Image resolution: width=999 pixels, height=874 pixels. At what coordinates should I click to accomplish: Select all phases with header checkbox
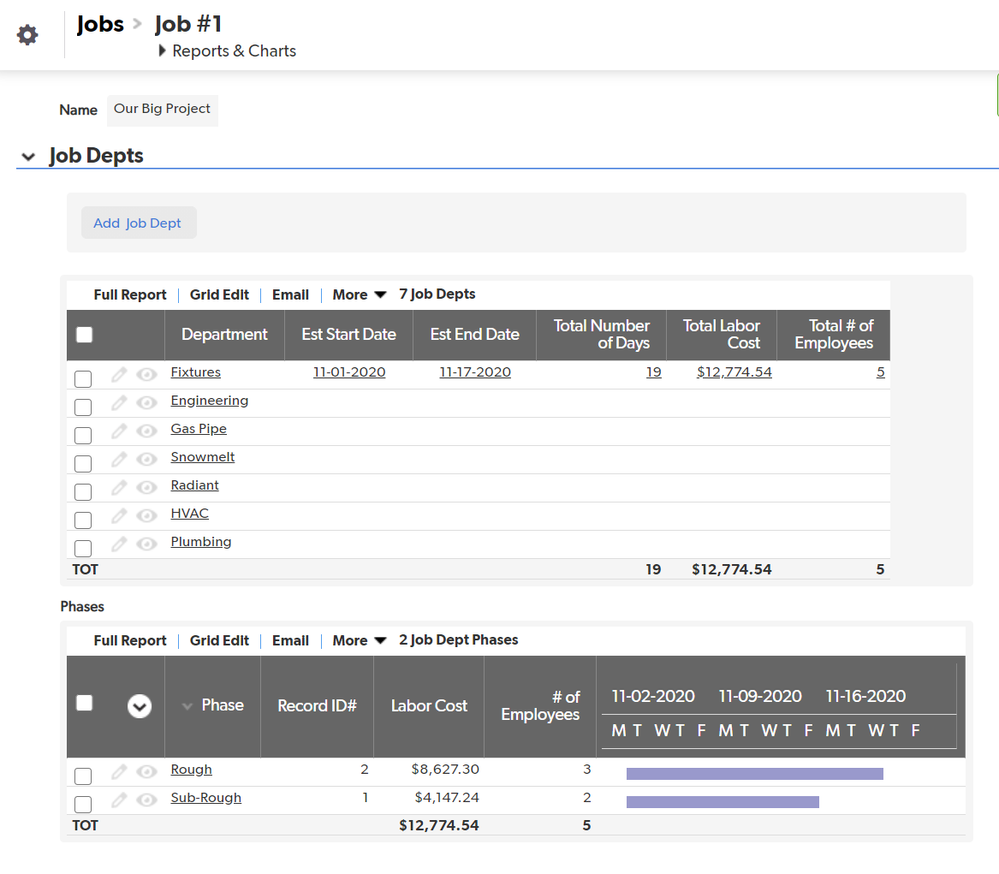click(x=84, y=703)
